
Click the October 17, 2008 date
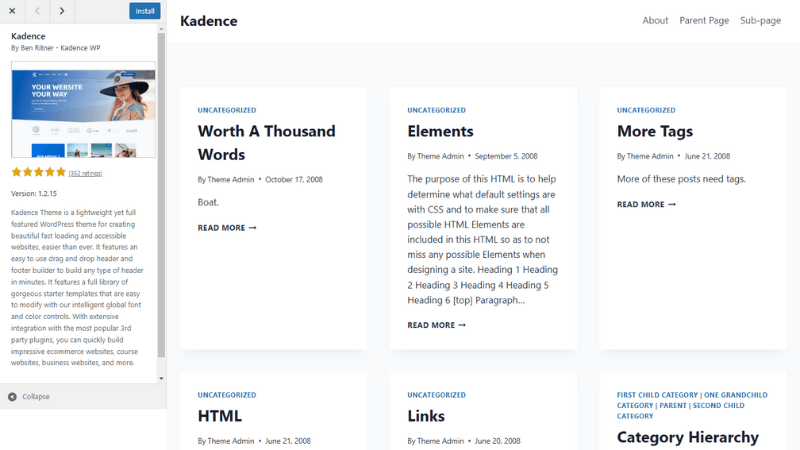pos(294,180)
